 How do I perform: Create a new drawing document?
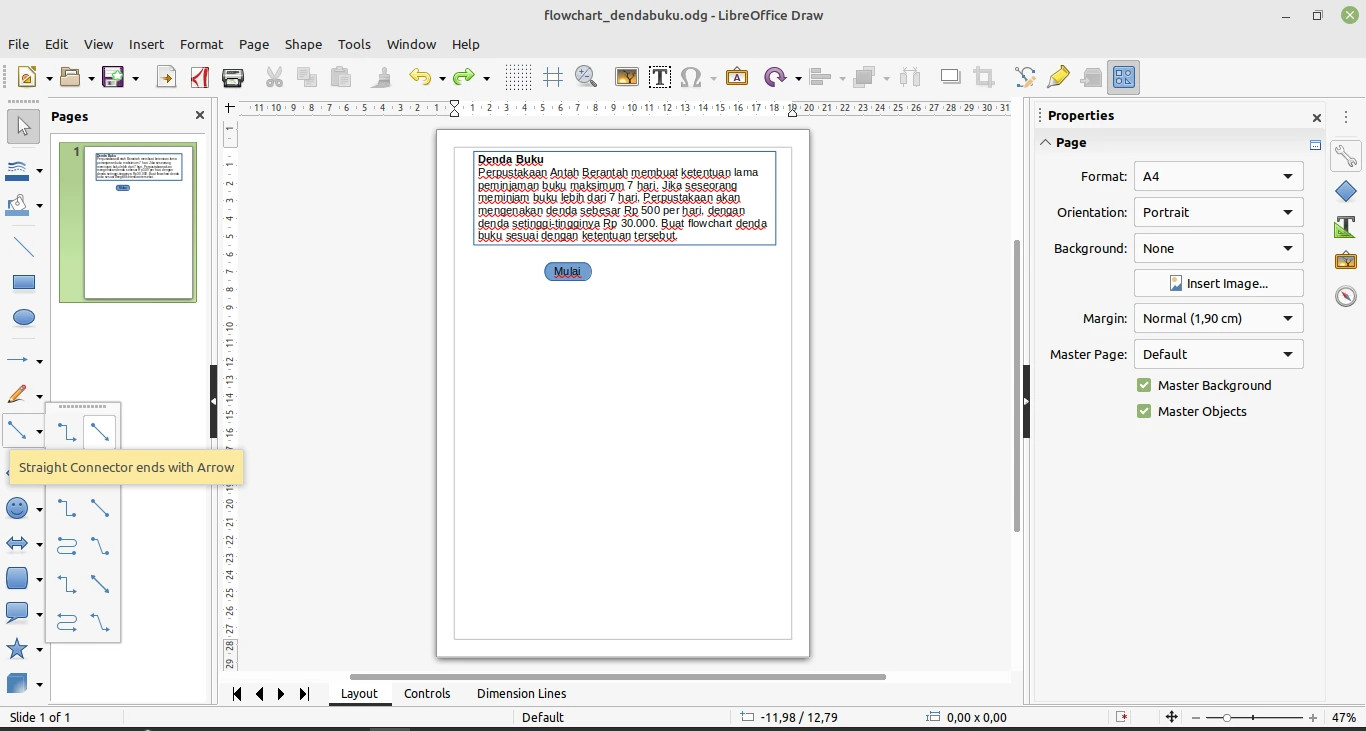pos(27,77)
